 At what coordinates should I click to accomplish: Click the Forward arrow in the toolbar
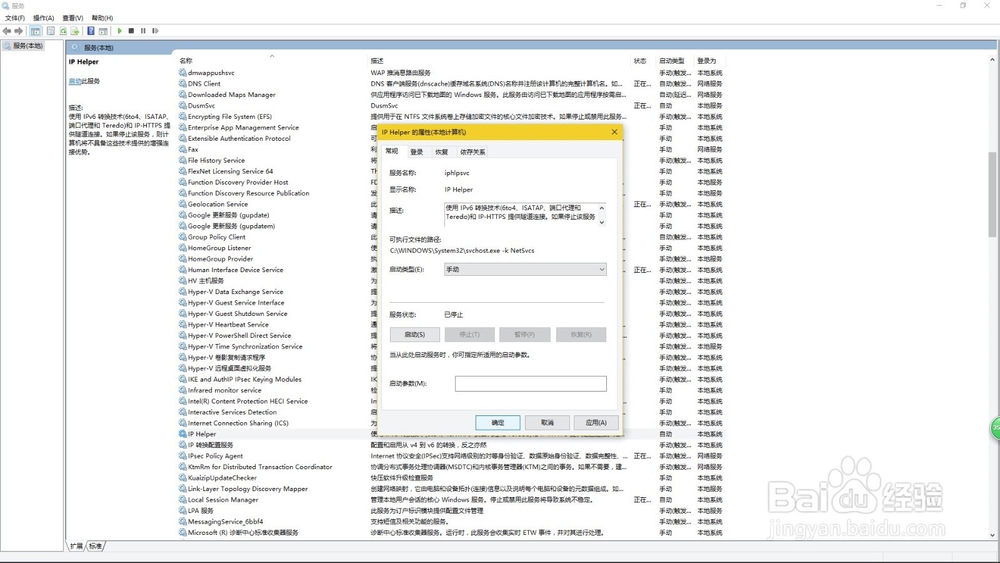pyautogui.click(x=18, y=31)
